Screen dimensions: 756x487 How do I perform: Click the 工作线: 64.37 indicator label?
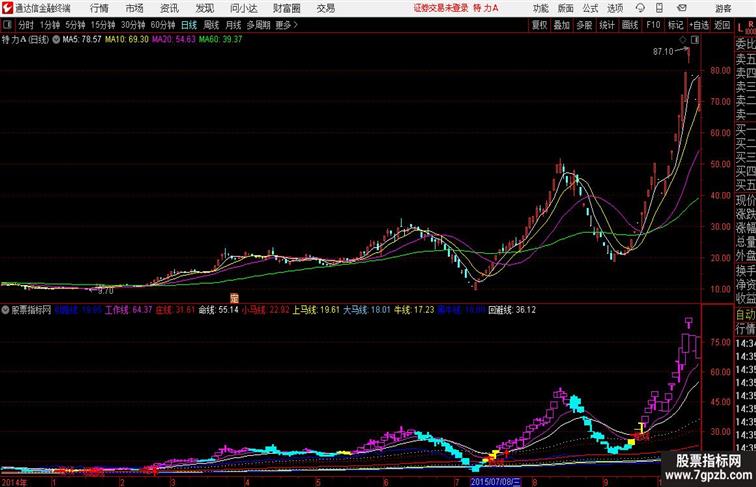[x=128, y=310]
